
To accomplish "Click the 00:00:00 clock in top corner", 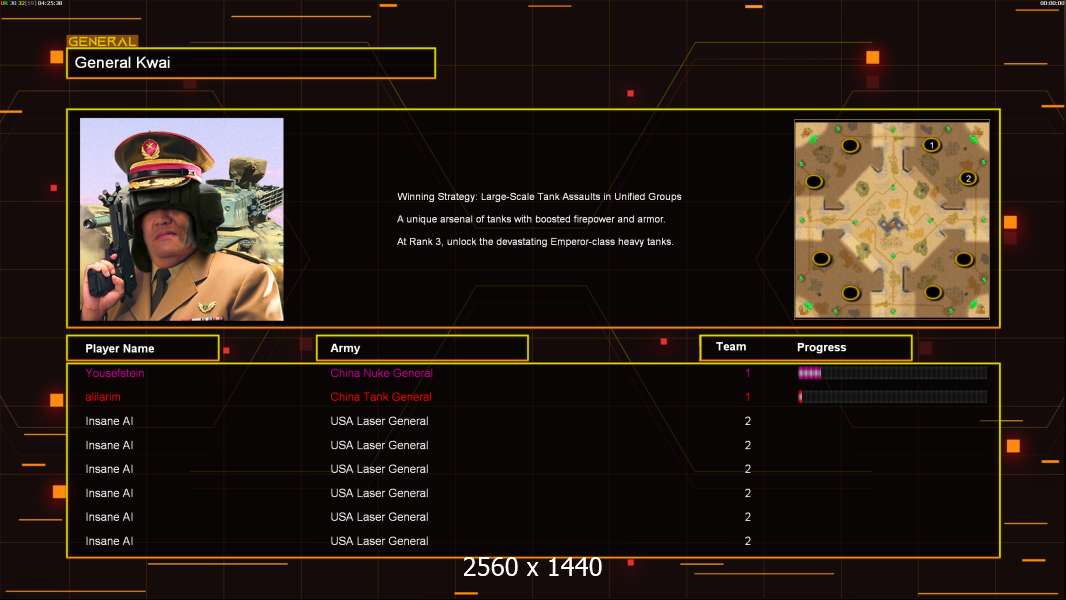I will [x=1051, y=4].
